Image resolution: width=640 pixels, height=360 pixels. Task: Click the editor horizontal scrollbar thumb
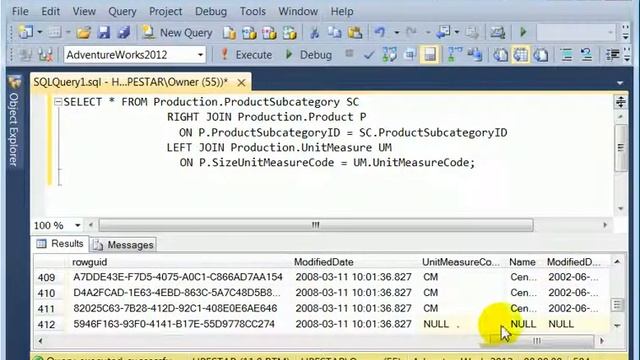pyautogui.click(x=316, y=225)
